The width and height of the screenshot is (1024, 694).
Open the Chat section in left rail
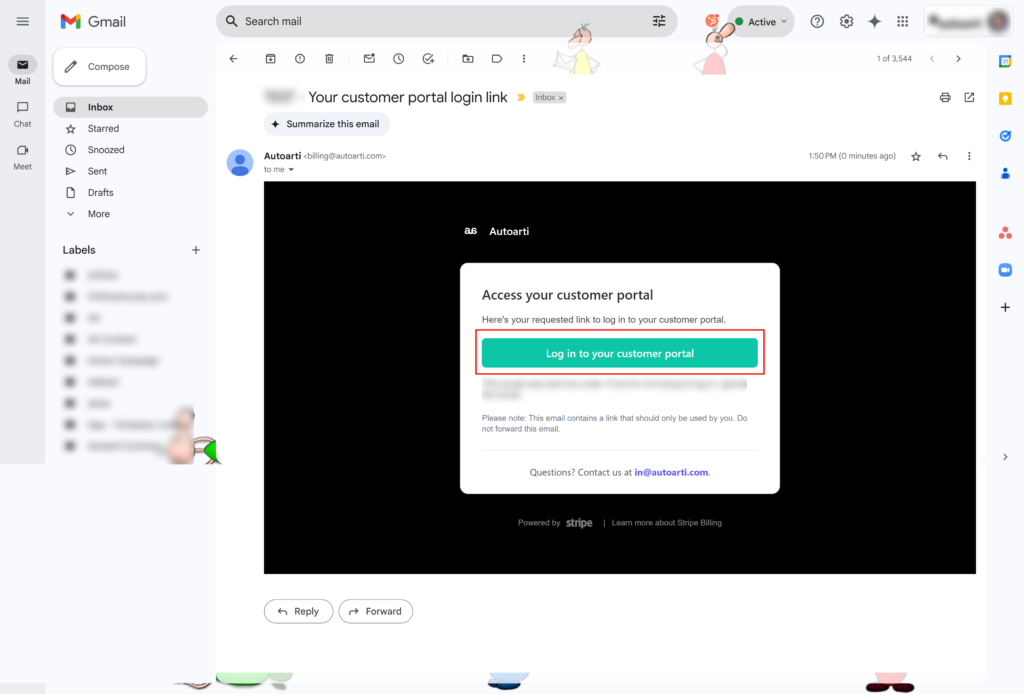tap(22, 114)
